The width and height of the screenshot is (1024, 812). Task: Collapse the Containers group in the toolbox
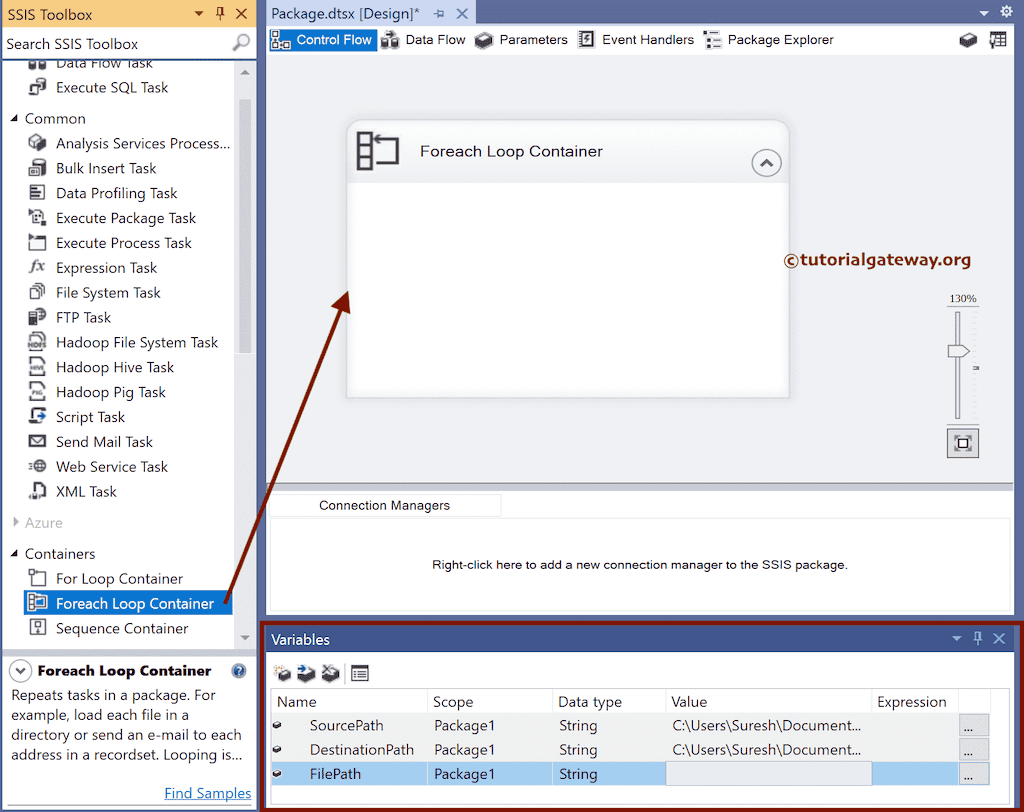coord(13,553)
